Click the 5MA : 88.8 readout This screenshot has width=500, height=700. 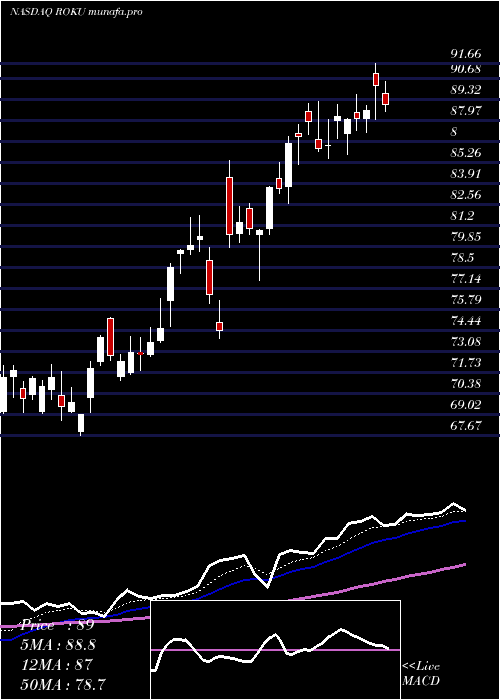58,645
